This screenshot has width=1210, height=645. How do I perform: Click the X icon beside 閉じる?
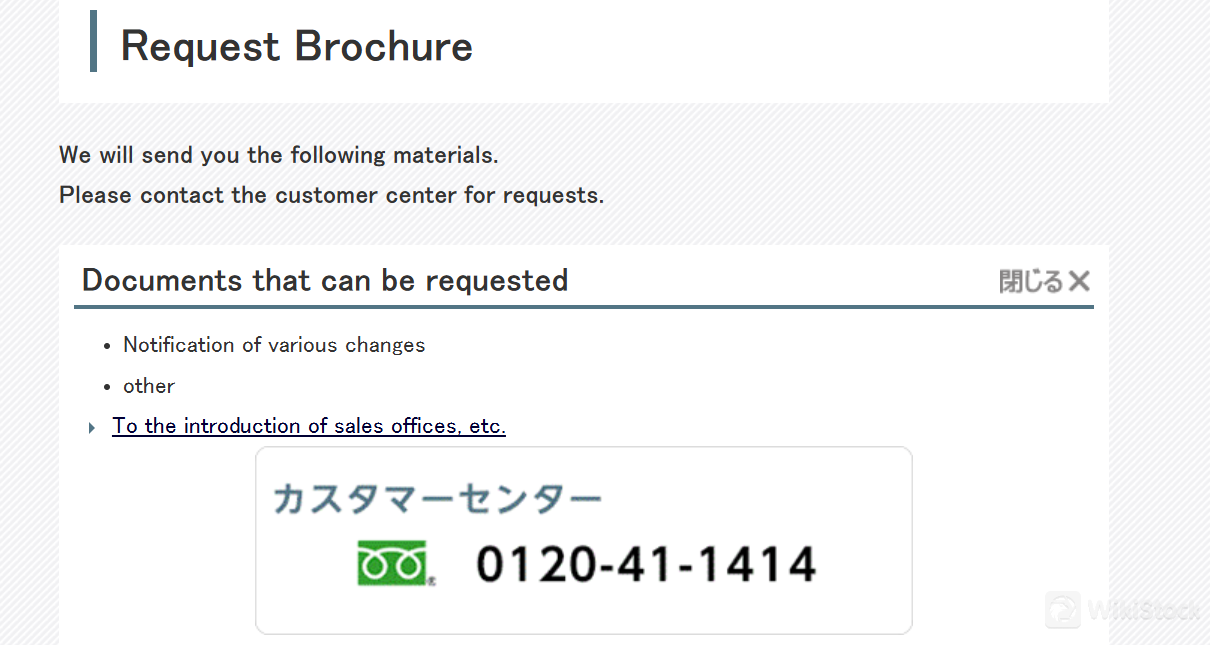1079,282
